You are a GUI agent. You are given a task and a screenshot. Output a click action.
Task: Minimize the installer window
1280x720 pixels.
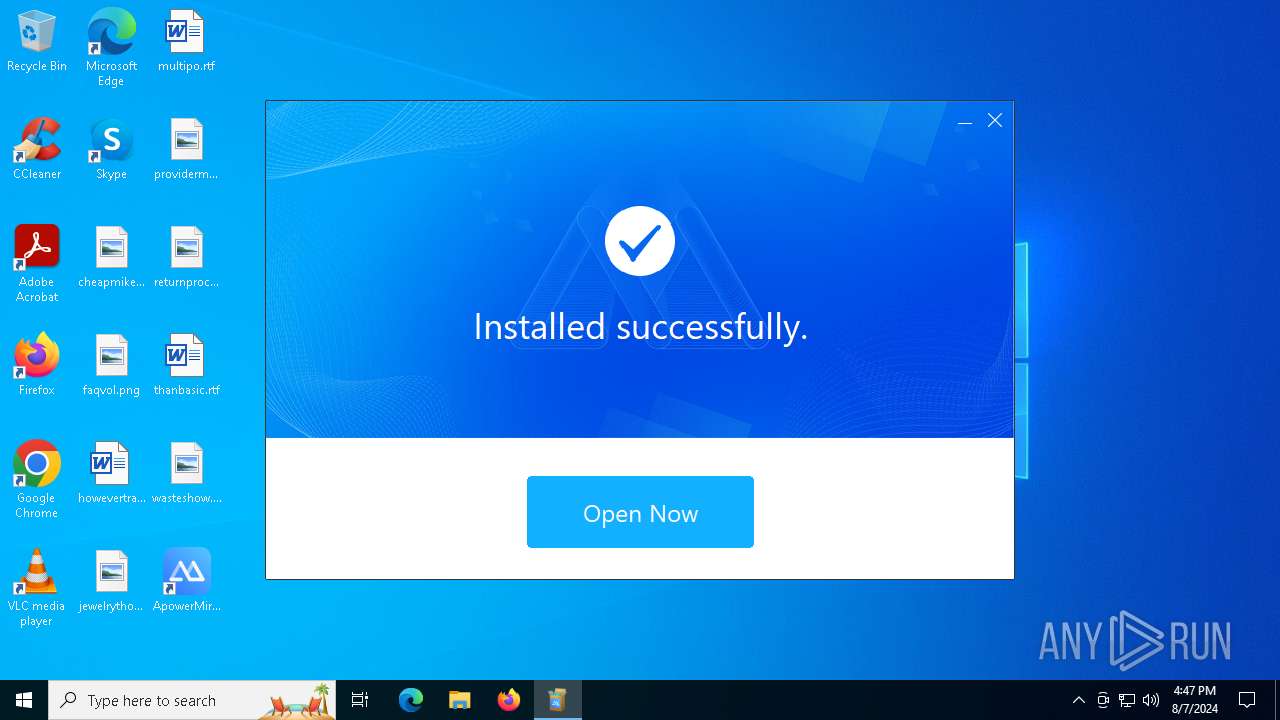(x=964, y=121)
